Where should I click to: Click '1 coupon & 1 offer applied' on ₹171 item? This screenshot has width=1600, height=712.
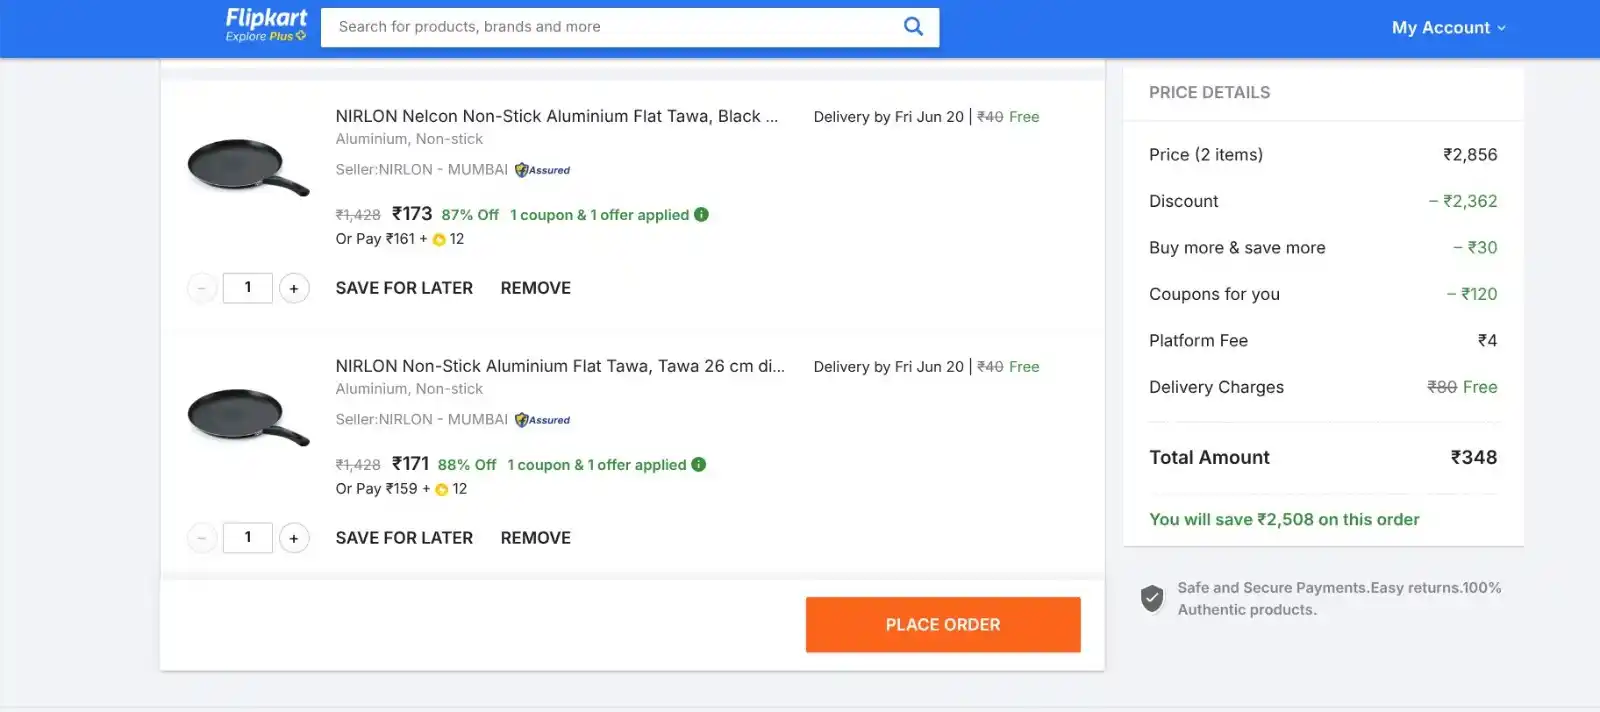point(596,465)
